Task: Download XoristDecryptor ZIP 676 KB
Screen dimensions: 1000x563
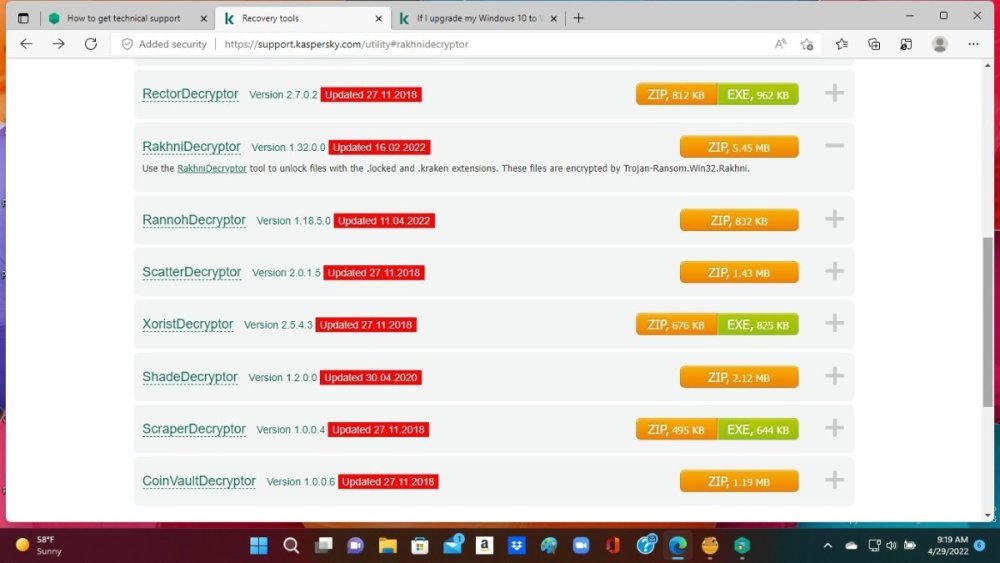Action: 676,325
